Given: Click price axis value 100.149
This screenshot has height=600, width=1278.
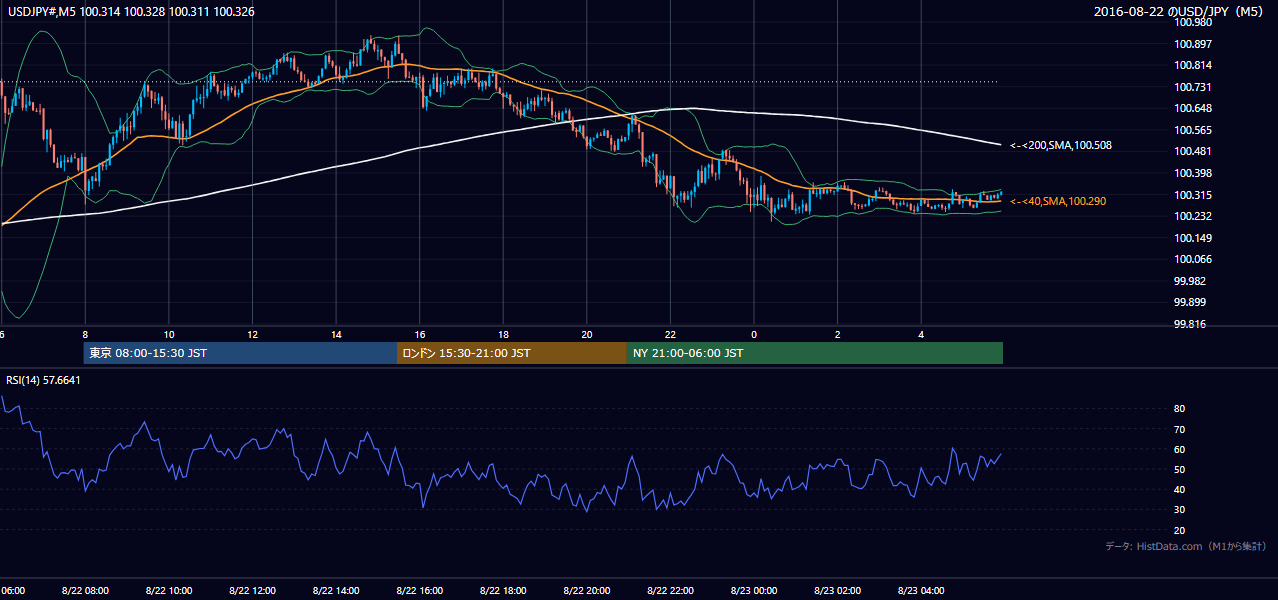Looking at the screenshot, I should point(1192,239).
